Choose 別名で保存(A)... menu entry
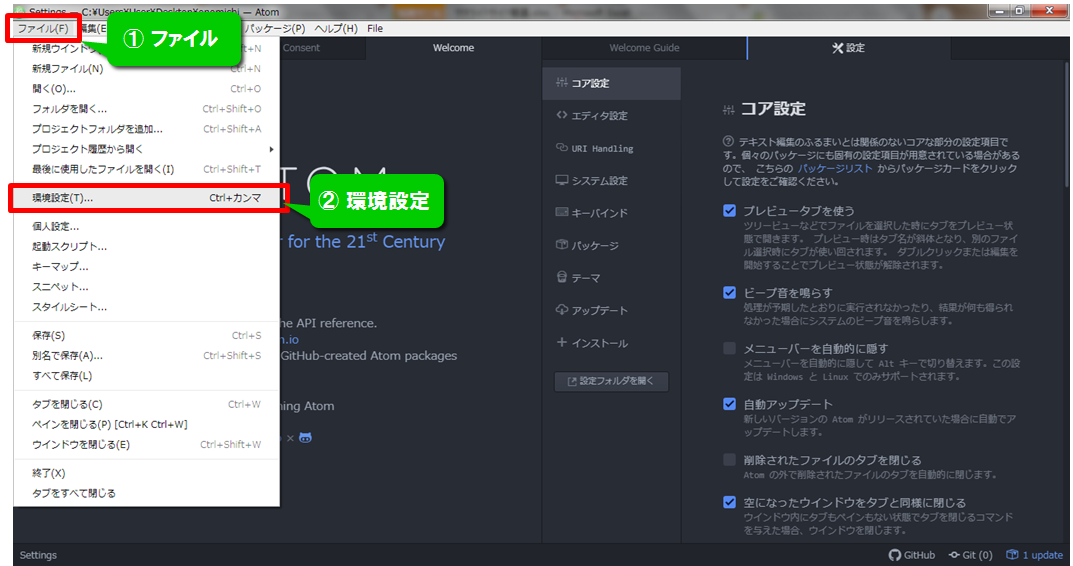This screenshot has width=1073, height=566. coord(146,356)
